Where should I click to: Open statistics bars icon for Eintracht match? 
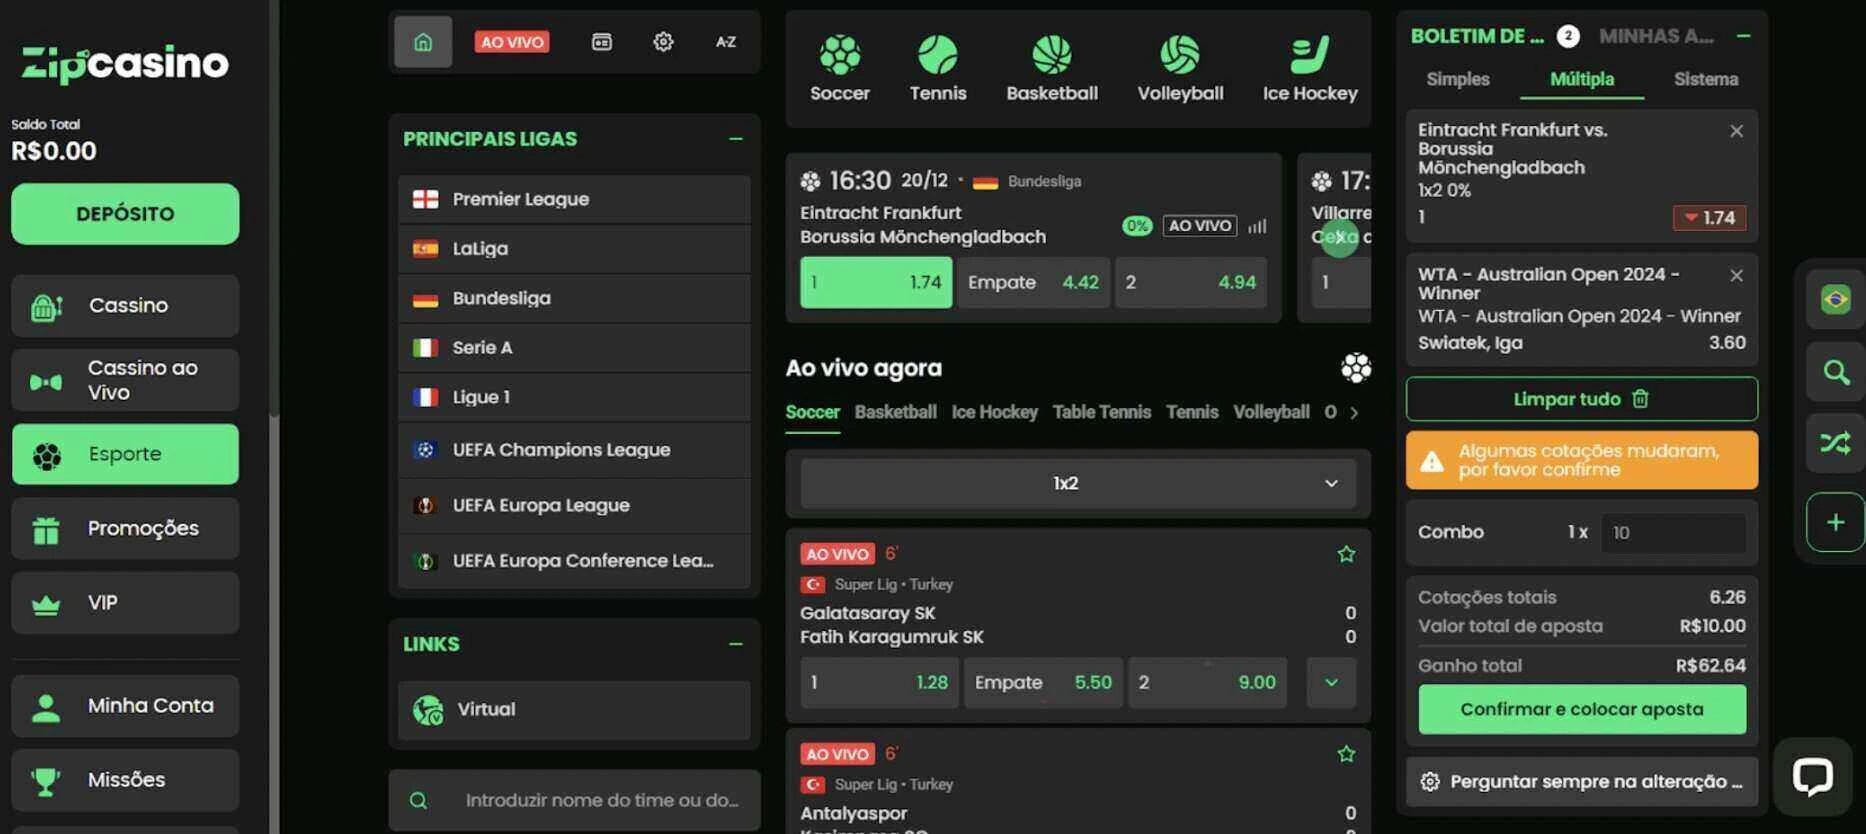1257,226
